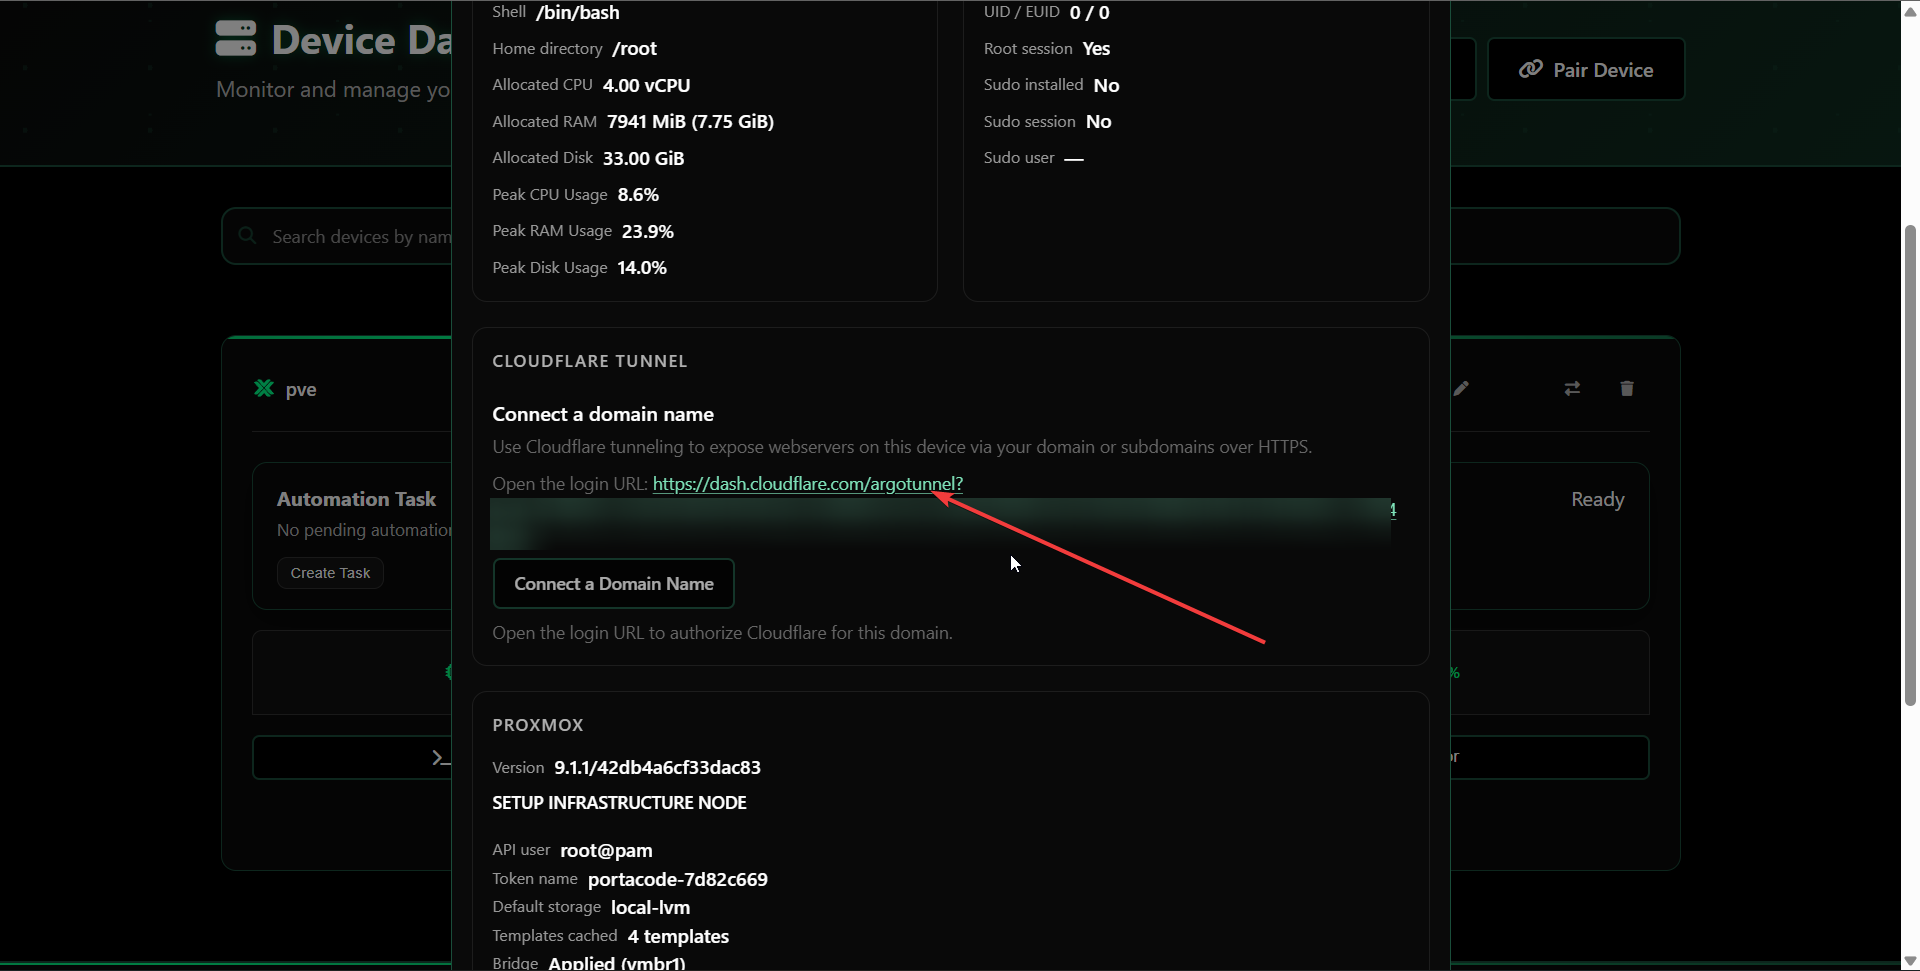Click the Connect a Domain Name button
The height and width of the screenshot is (971, 1920).
pos(613,583)
